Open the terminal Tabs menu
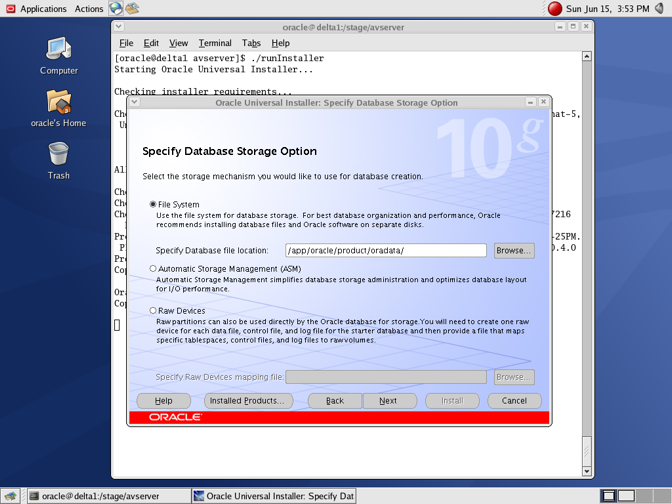The width and height of the screenshot is (672, 504). click(x=251, y=43)
